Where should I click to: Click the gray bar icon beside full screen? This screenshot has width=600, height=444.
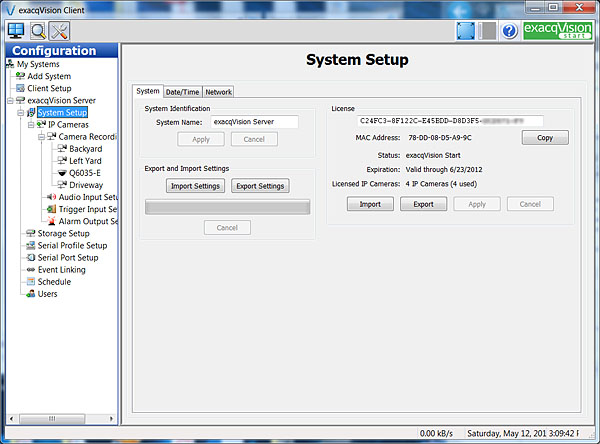[x=488, y=31]
